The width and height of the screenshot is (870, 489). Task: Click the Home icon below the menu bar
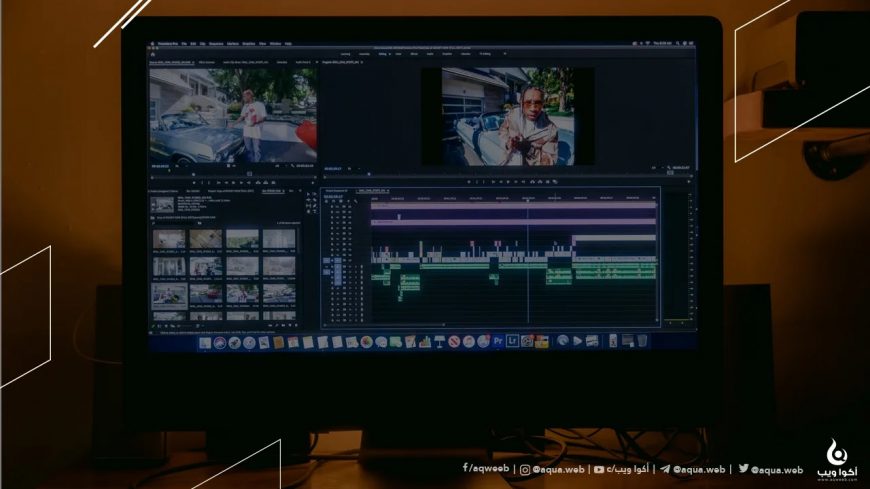[153, 54]
